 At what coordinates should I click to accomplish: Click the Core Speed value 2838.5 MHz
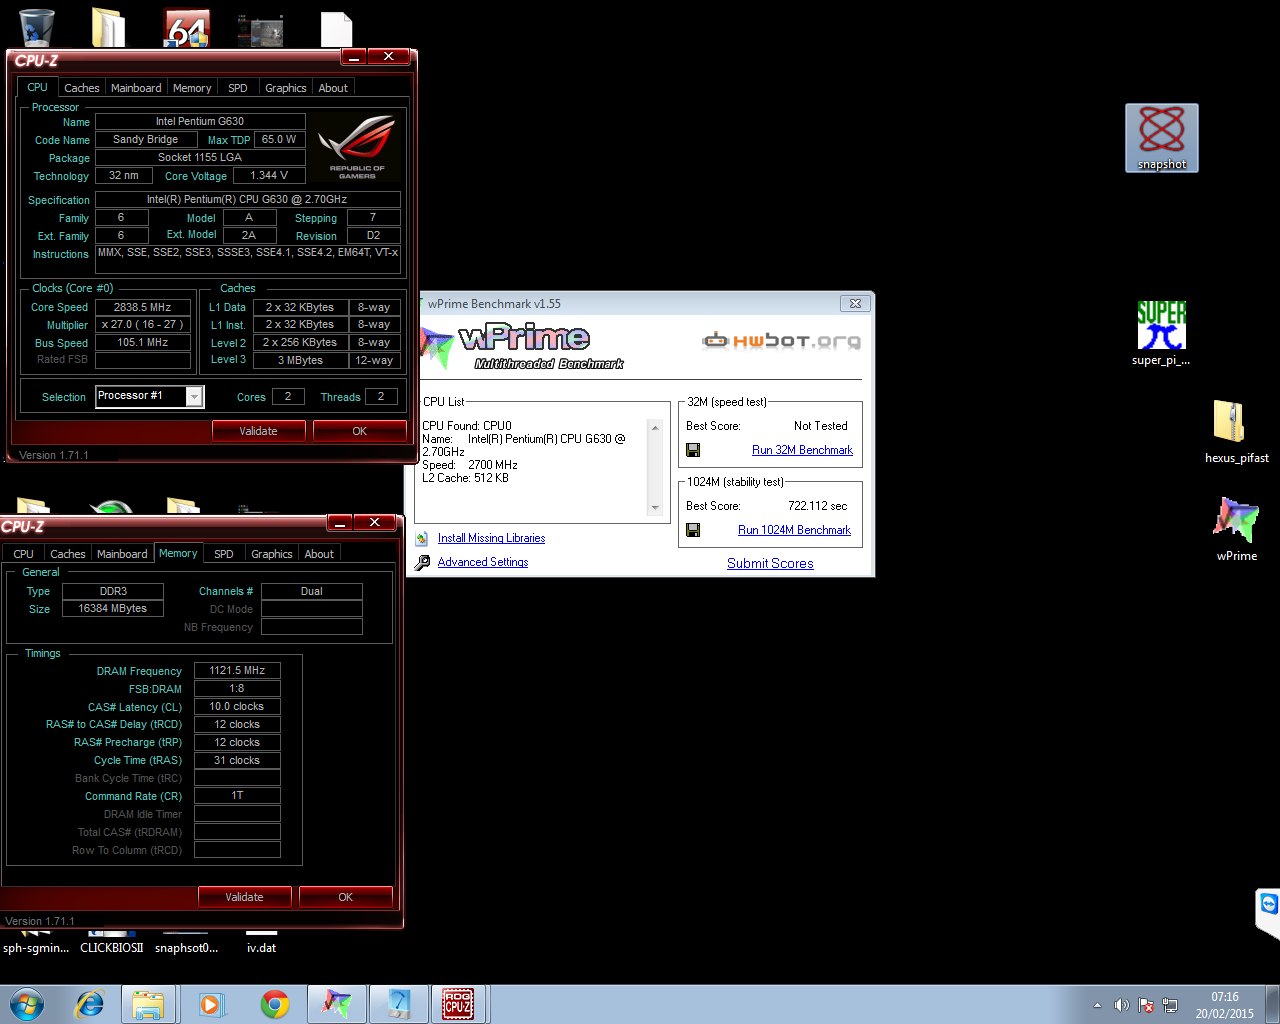pyautogui.click(x=142, y=307)
